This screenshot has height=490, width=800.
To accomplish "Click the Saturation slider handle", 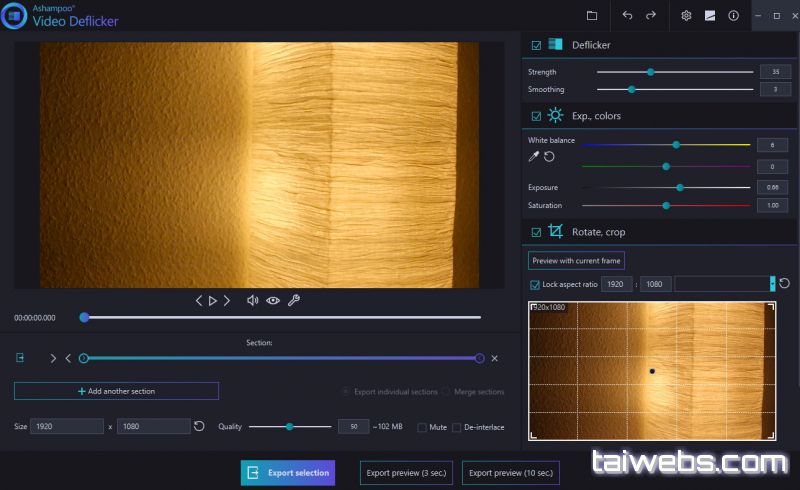I will 666,205.
